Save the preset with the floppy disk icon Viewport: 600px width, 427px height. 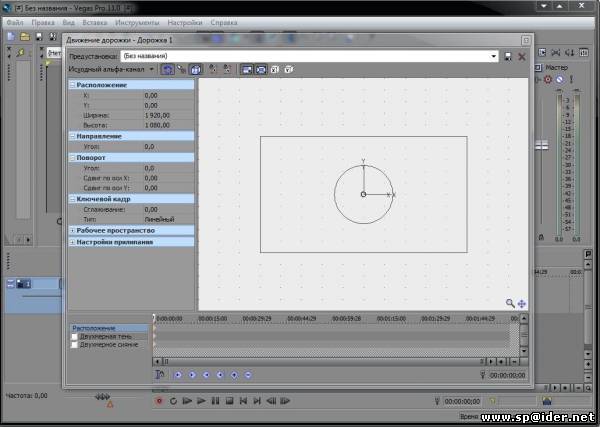507,56
